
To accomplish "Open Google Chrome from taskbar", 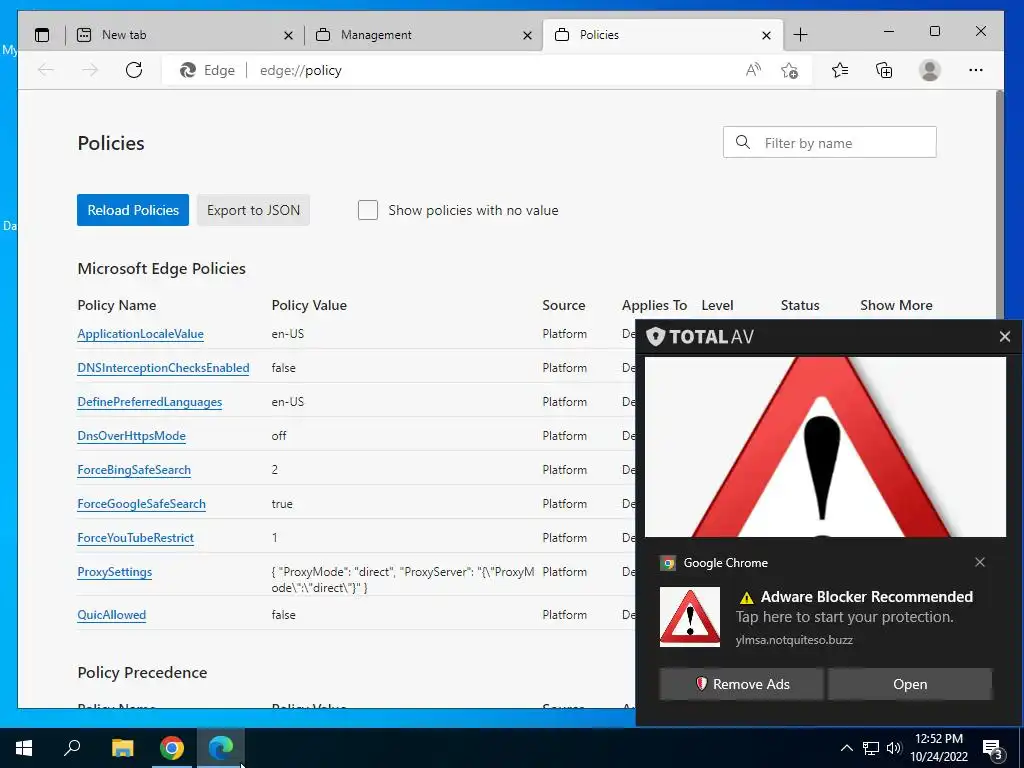I will (172, 748).
